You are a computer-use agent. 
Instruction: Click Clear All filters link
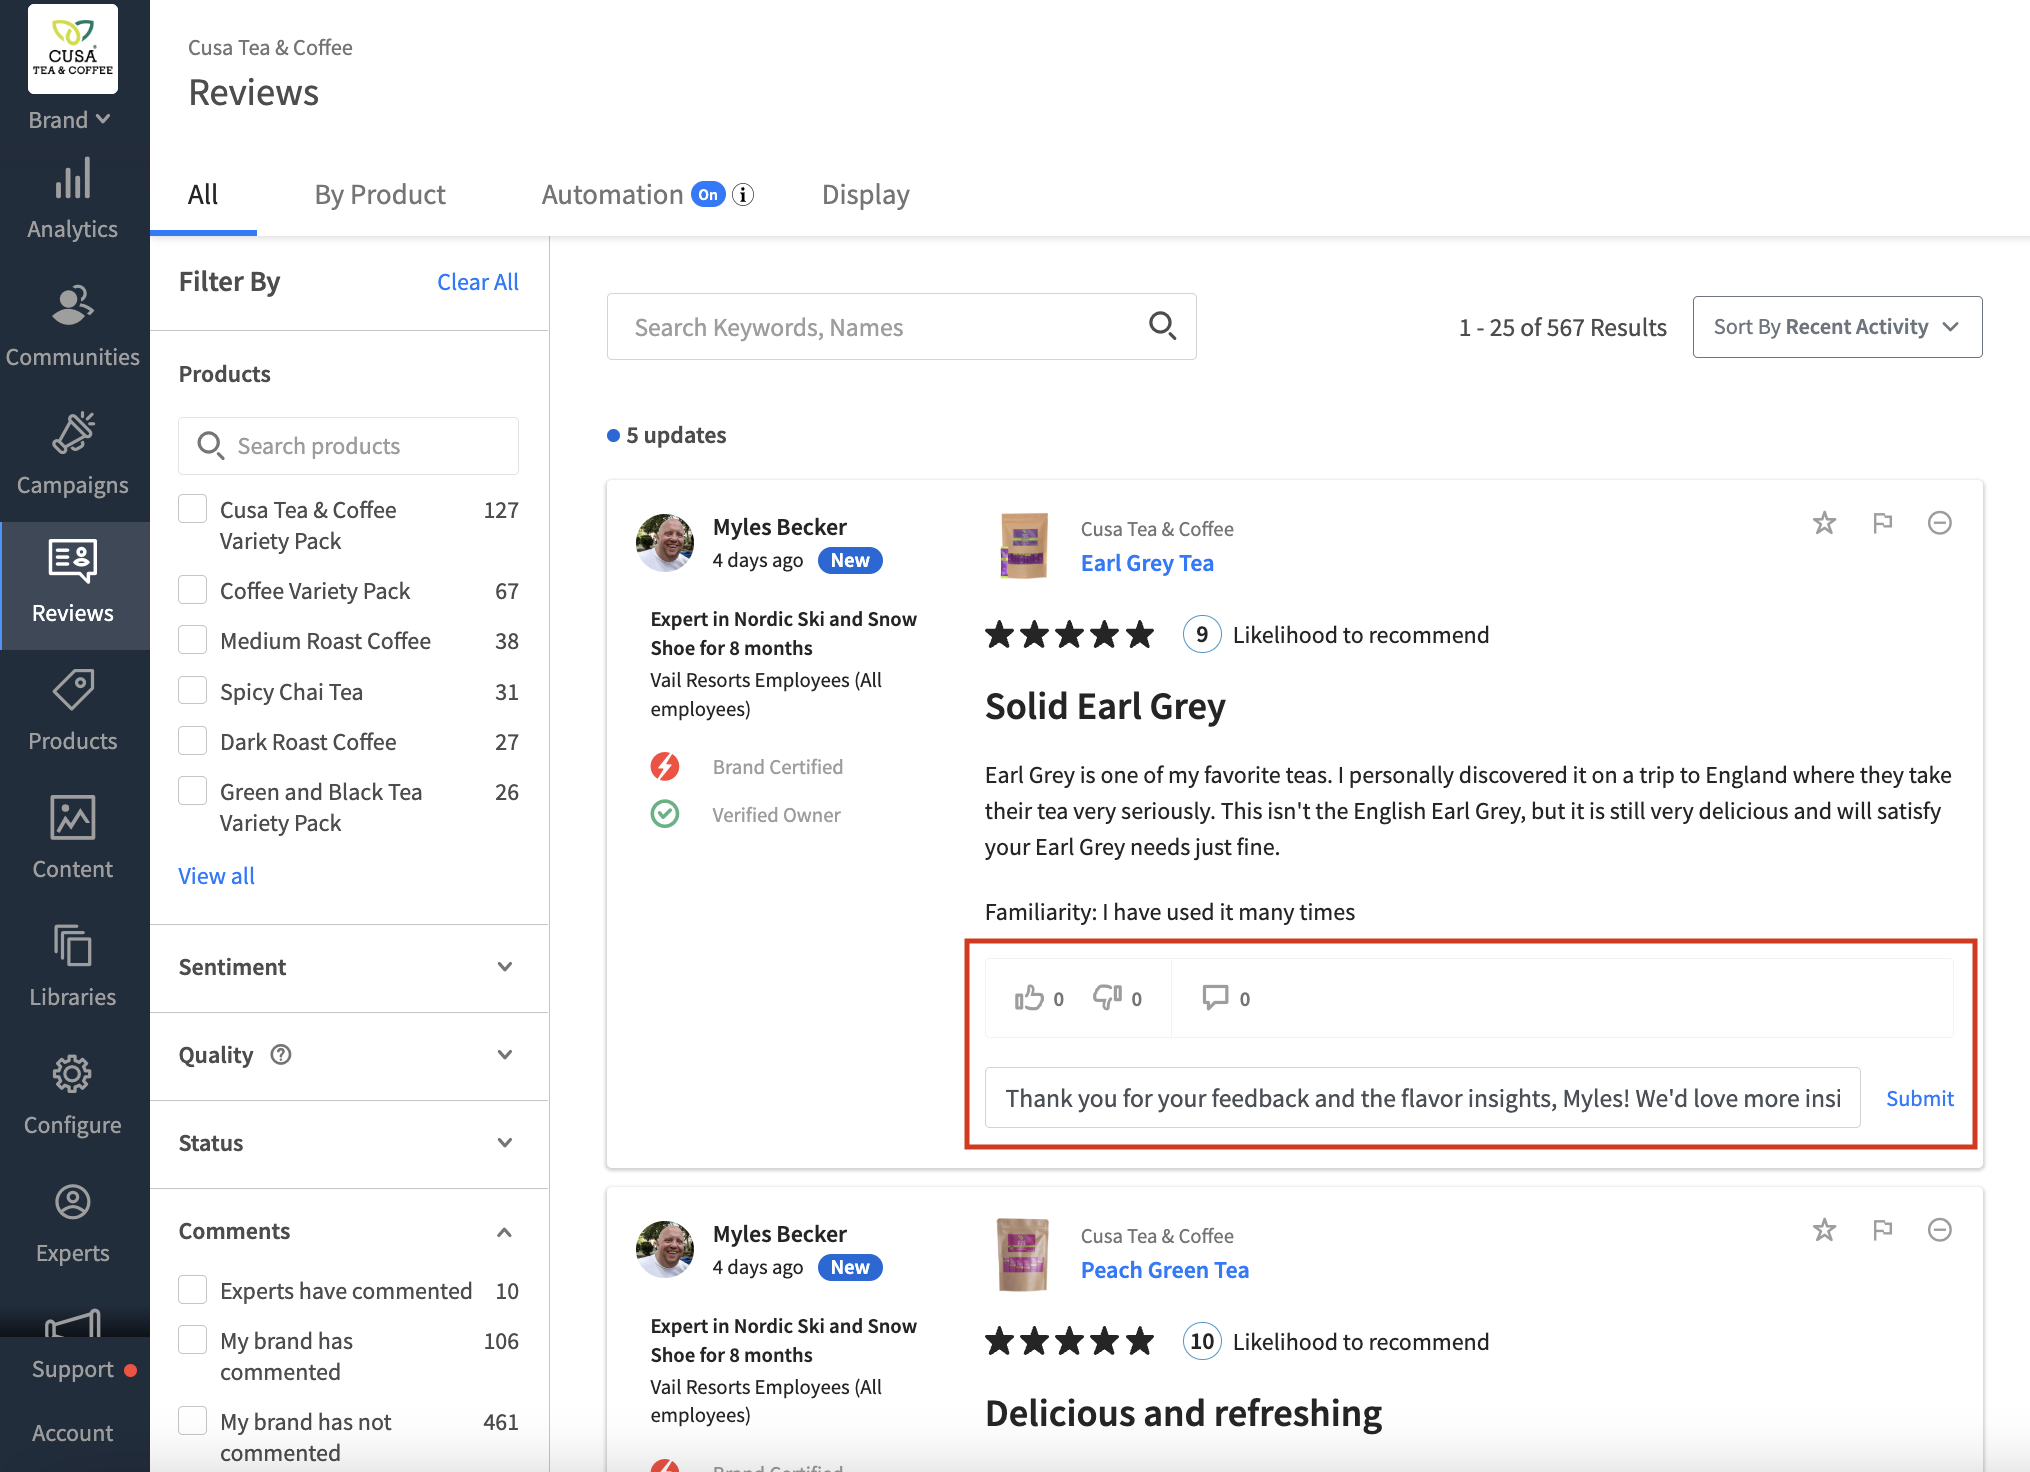point(478,282)
